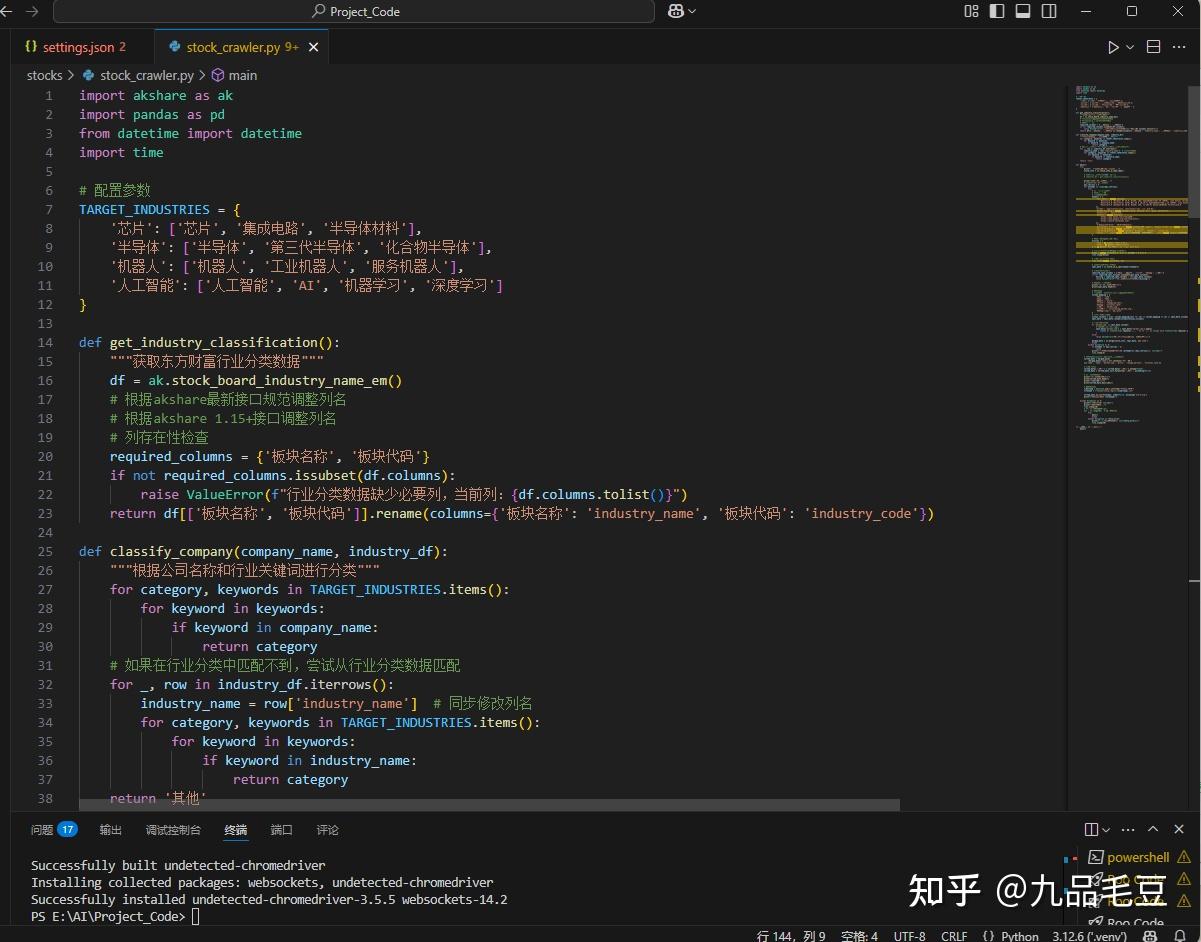Image resolution: width=1201 pixels, height=942 pixels.
Task: Run the Python file using the play button
Action: pos(1112,47)
